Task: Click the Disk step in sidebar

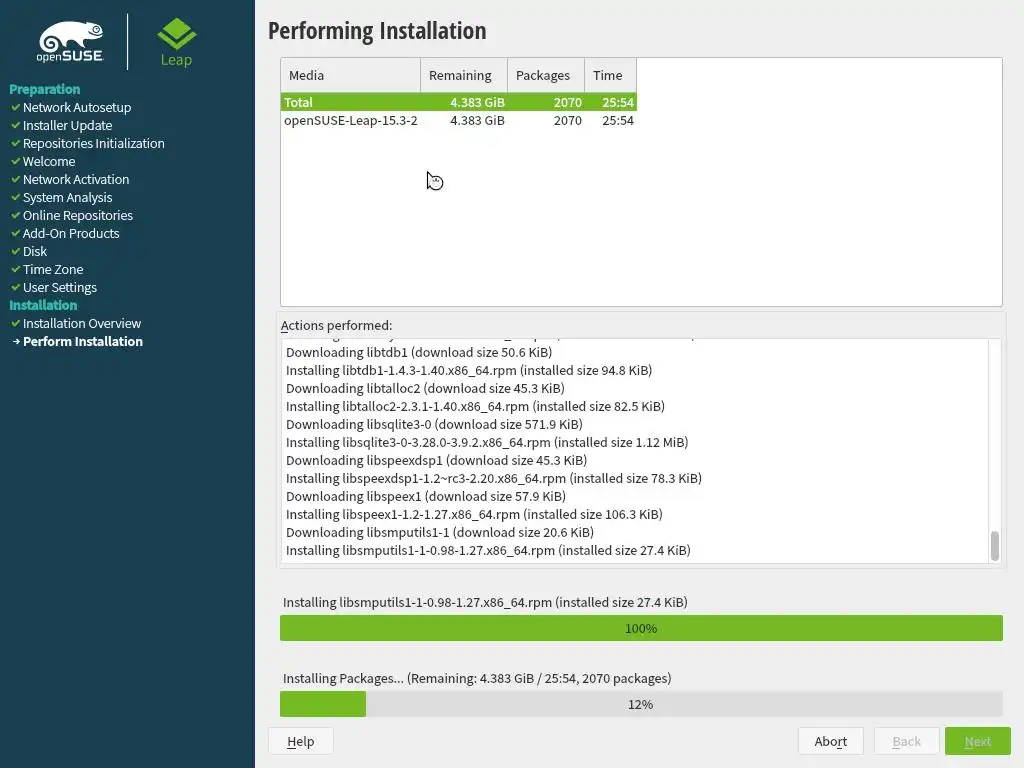Action: [x=35, y=251]
